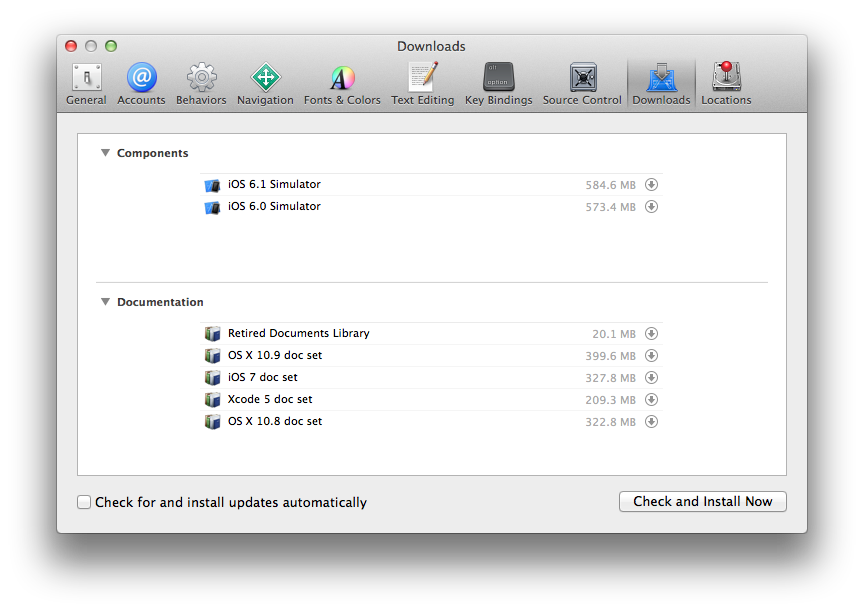The width and height of the screenshot is (864, 612).
Task: Click the OS X 10.8 doc set book icon
Action: pos(212,422)
